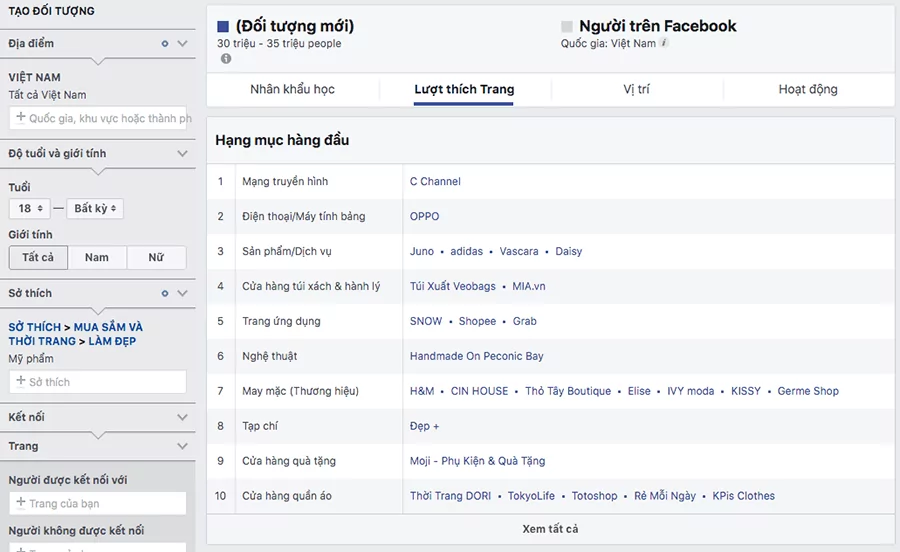900x552 pixels.
Task: Open the Grab page link
Action: click(x=525, y=321)
